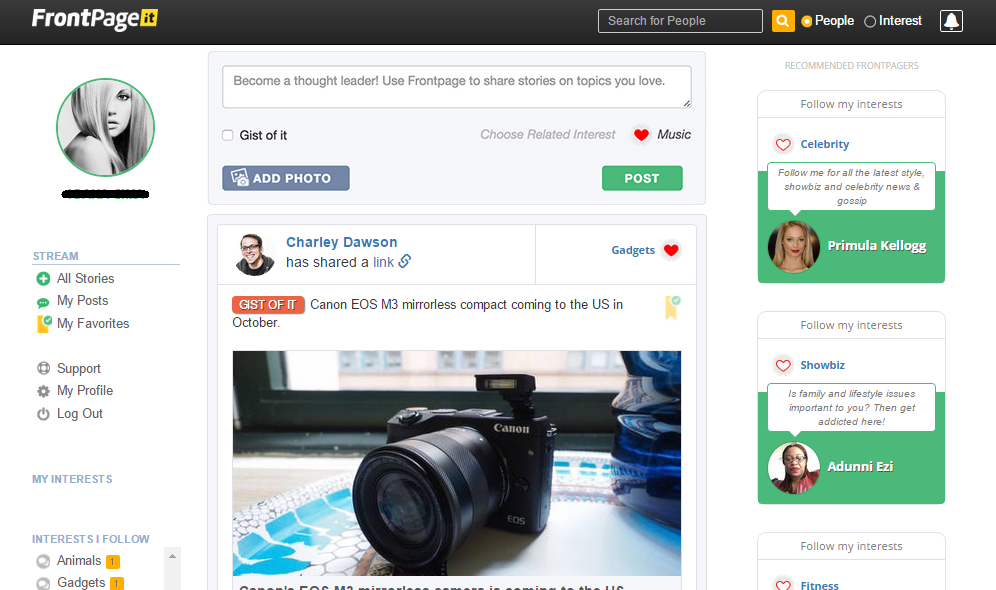Click the All Stories green plus icon
Image resolution: width=996 pixels, height=590 pixels.
pyautogui.click(x=43, y=279)
